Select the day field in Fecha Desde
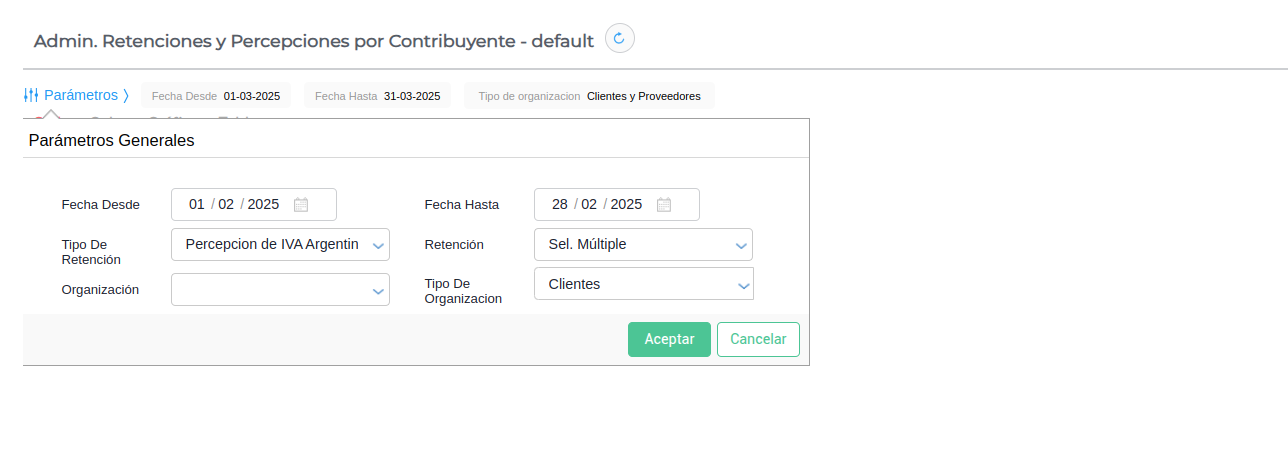Image resolution: width=1288 pixels, height=467 pixels. pos(197,204)
